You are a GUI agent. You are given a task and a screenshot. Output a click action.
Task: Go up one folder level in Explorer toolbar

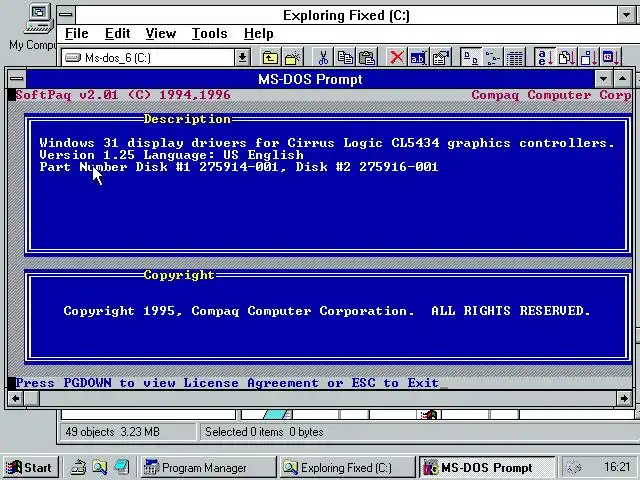[270, 58]
